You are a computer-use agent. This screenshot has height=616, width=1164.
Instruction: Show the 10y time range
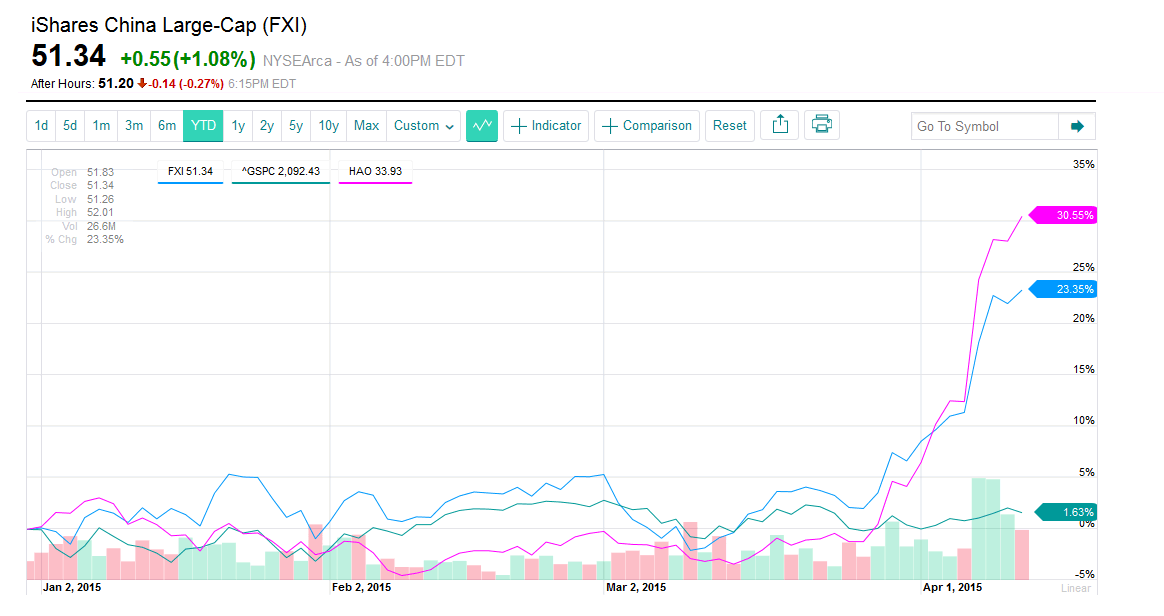[328, 126]
